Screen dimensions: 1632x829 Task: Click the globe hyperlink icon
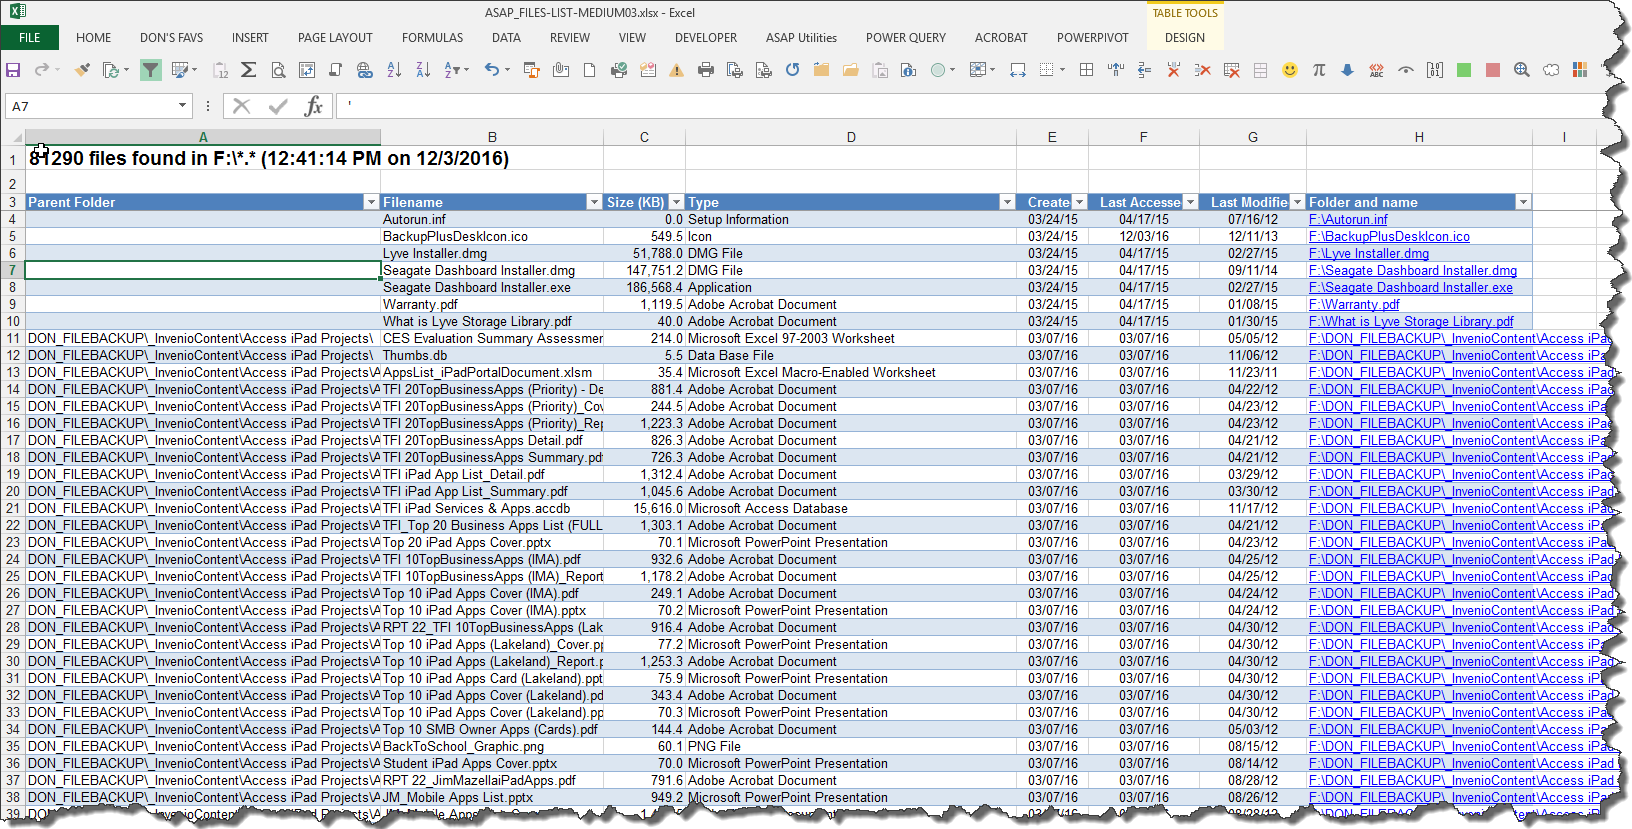pyautogui.click(x=365, y=70)
